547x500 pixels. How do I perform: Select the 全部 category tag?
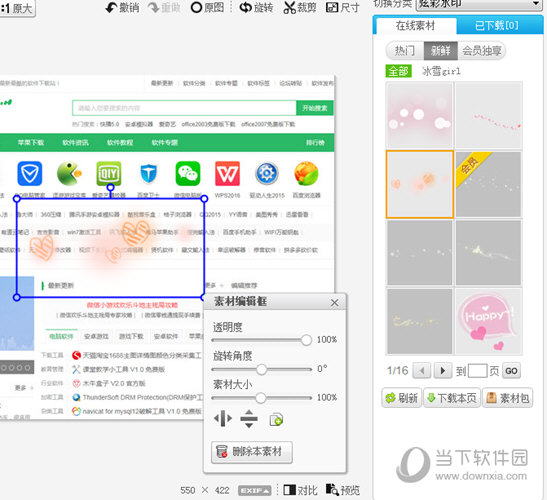click(x=398, y=71)
